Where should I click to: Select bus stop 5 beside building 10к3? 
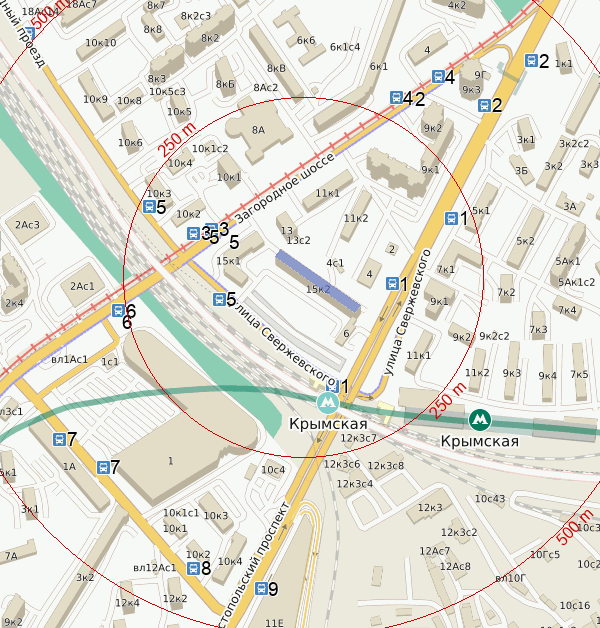(149, 207)
